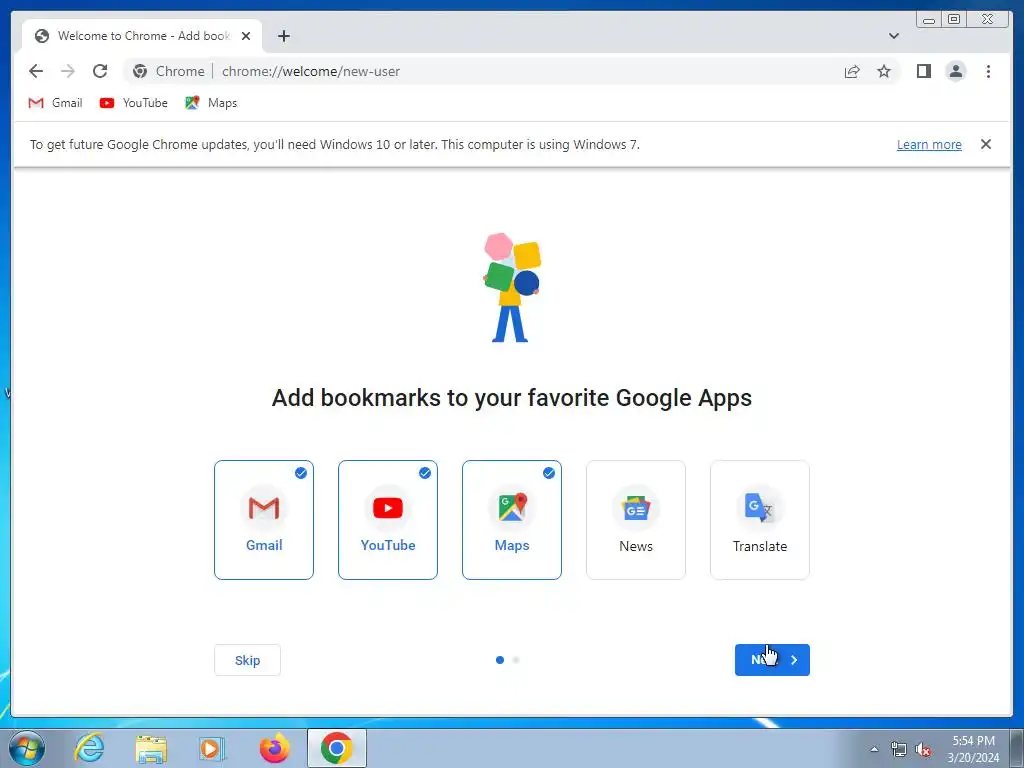The image size is (1024, 768).
Task: Deselect the YouTube app card
Action: [388, 520]
